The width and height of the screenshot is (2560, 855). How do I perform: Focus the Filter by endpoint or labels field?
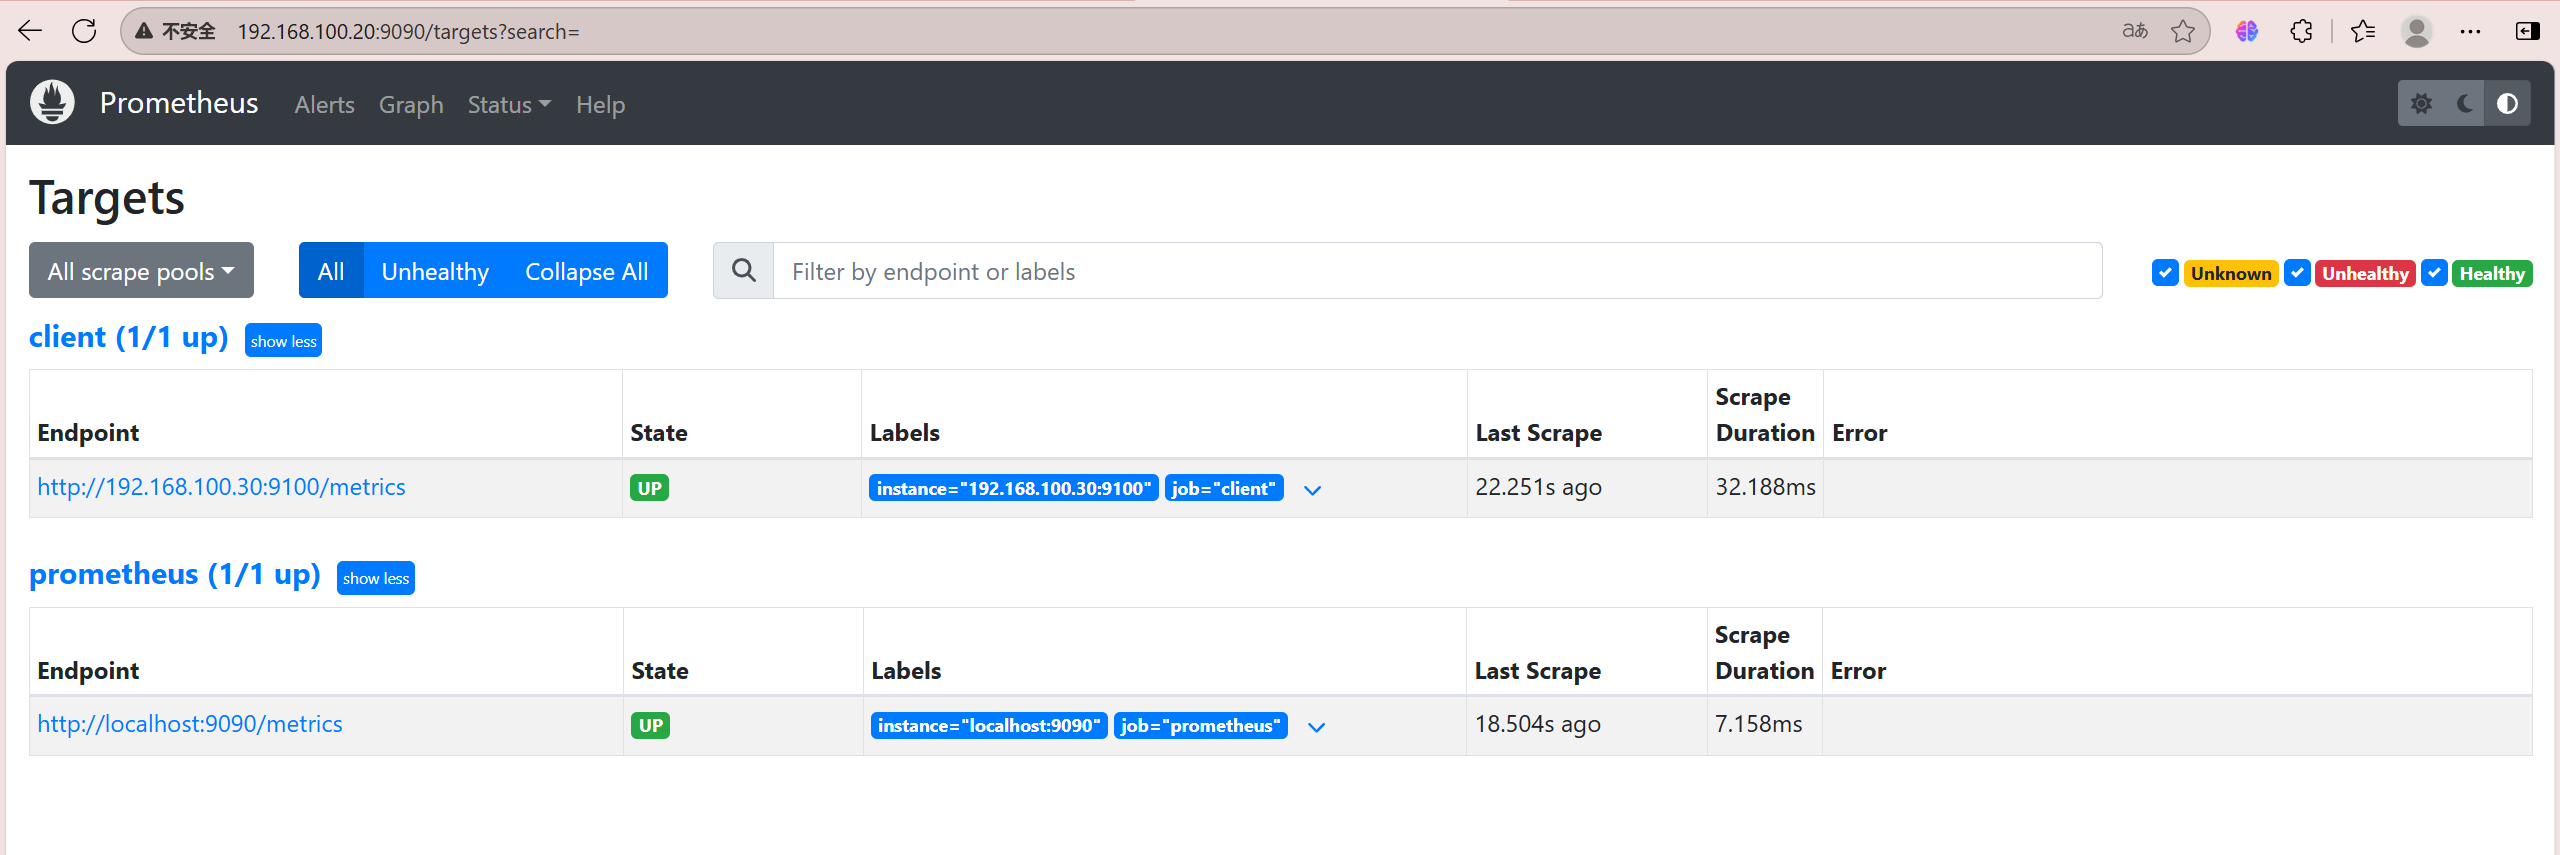pyautogui.click(x=1437, y=270)
